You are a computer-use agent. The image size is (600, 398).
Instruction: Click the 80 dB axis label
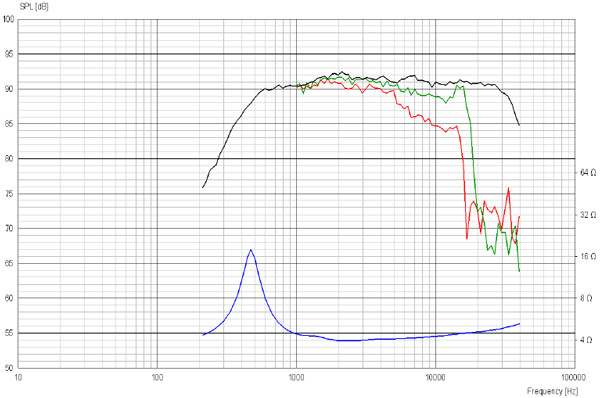tap(9, 158)
